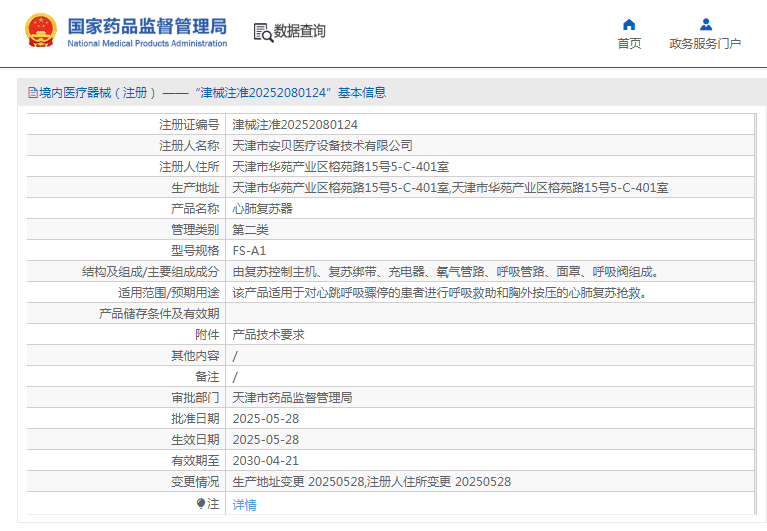The image size is (767, 531).
Task: Click the 适用范围 intended use description
Action: [x=440, y=293]
